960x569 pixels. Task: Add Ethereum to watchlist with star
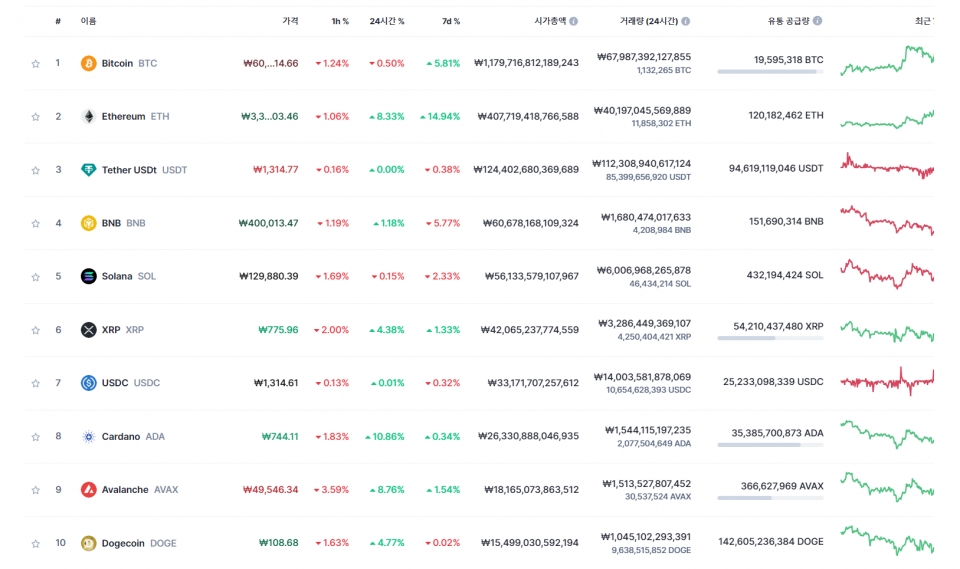36,117
